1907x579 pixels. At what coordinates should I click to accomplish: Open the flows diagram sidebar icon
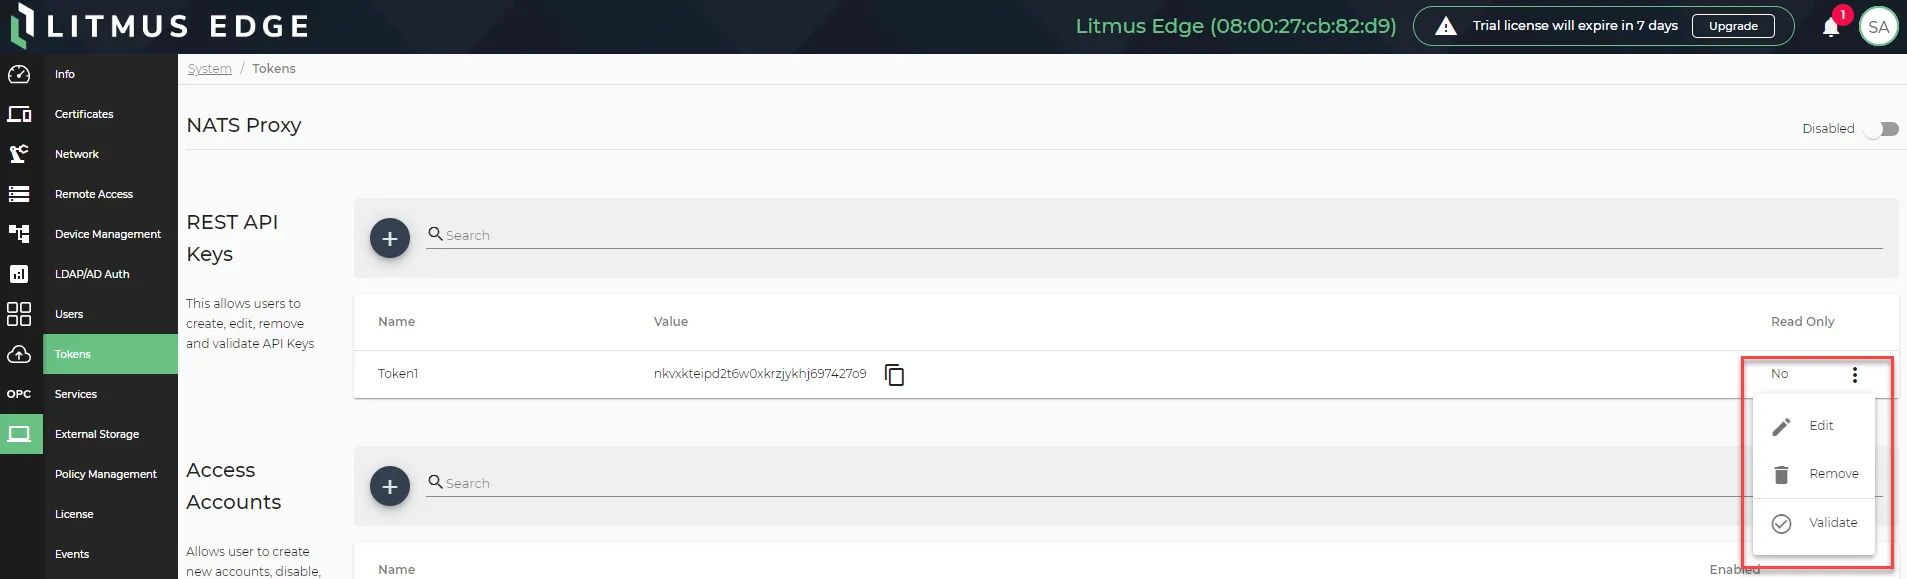(x=19, y=234)
